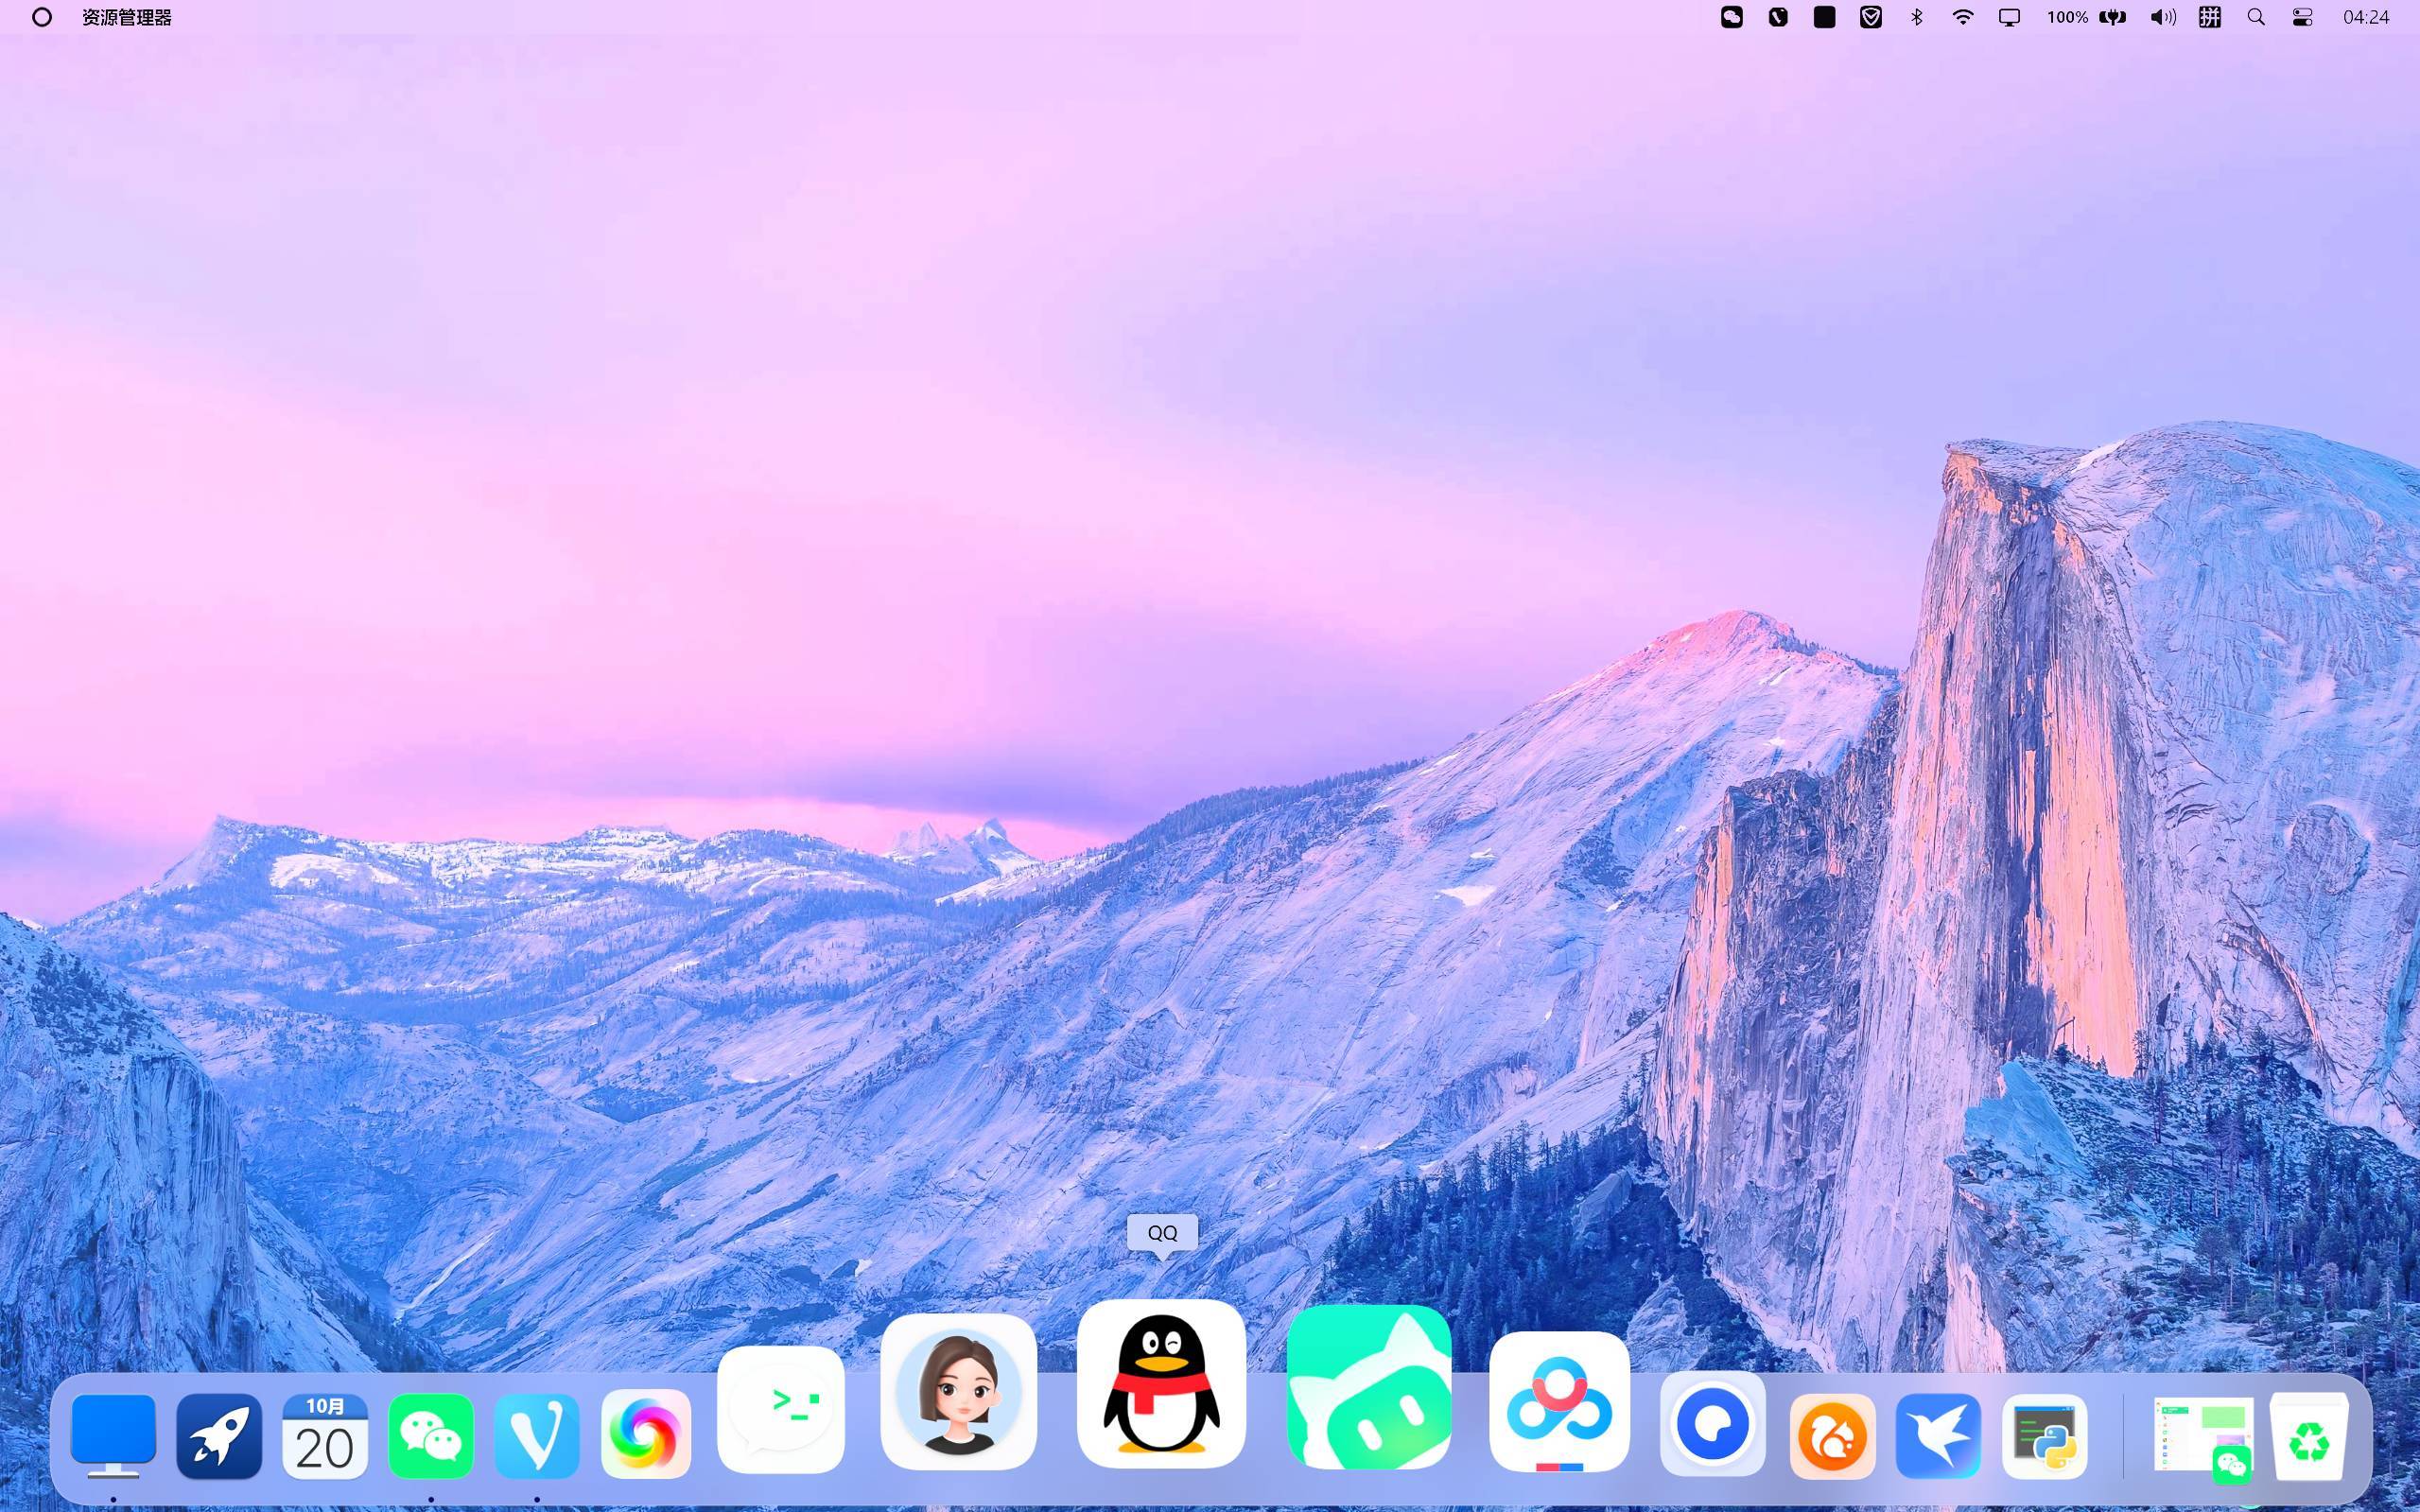Screen dimensions: 2420x1512
Task: Open the 资源管理器 menu in menu bar
Action: click(x=127, y=17)
